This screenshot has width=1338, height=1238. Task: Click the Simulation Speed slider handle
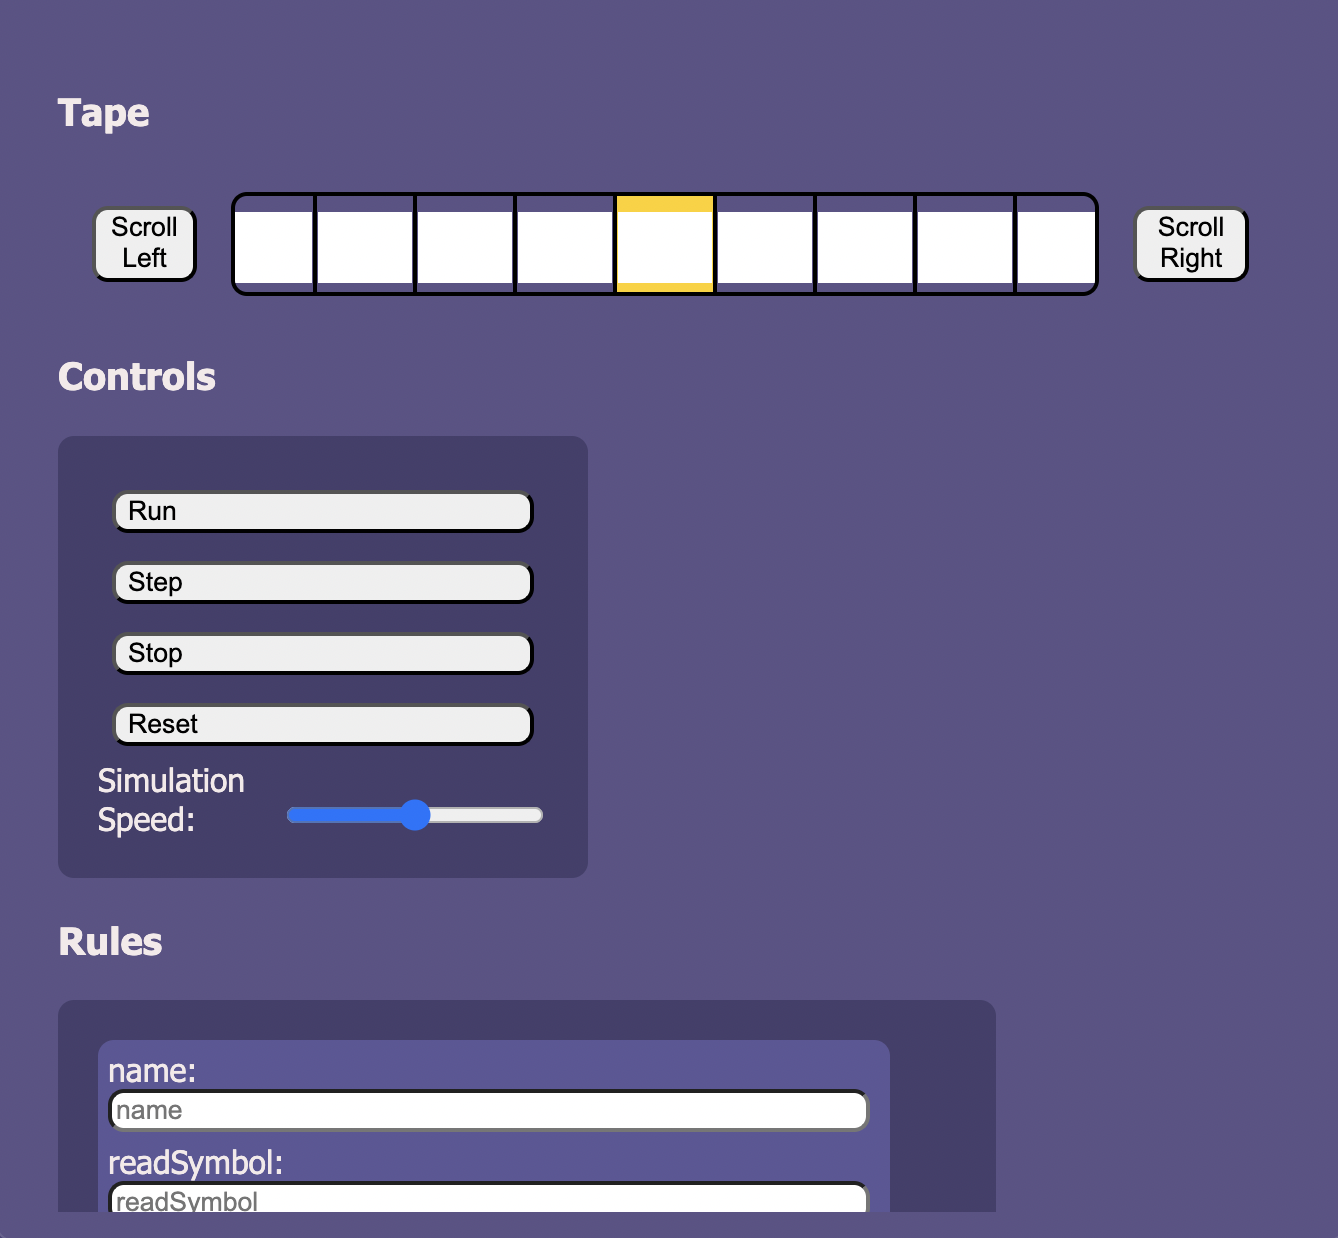point(415,815)
